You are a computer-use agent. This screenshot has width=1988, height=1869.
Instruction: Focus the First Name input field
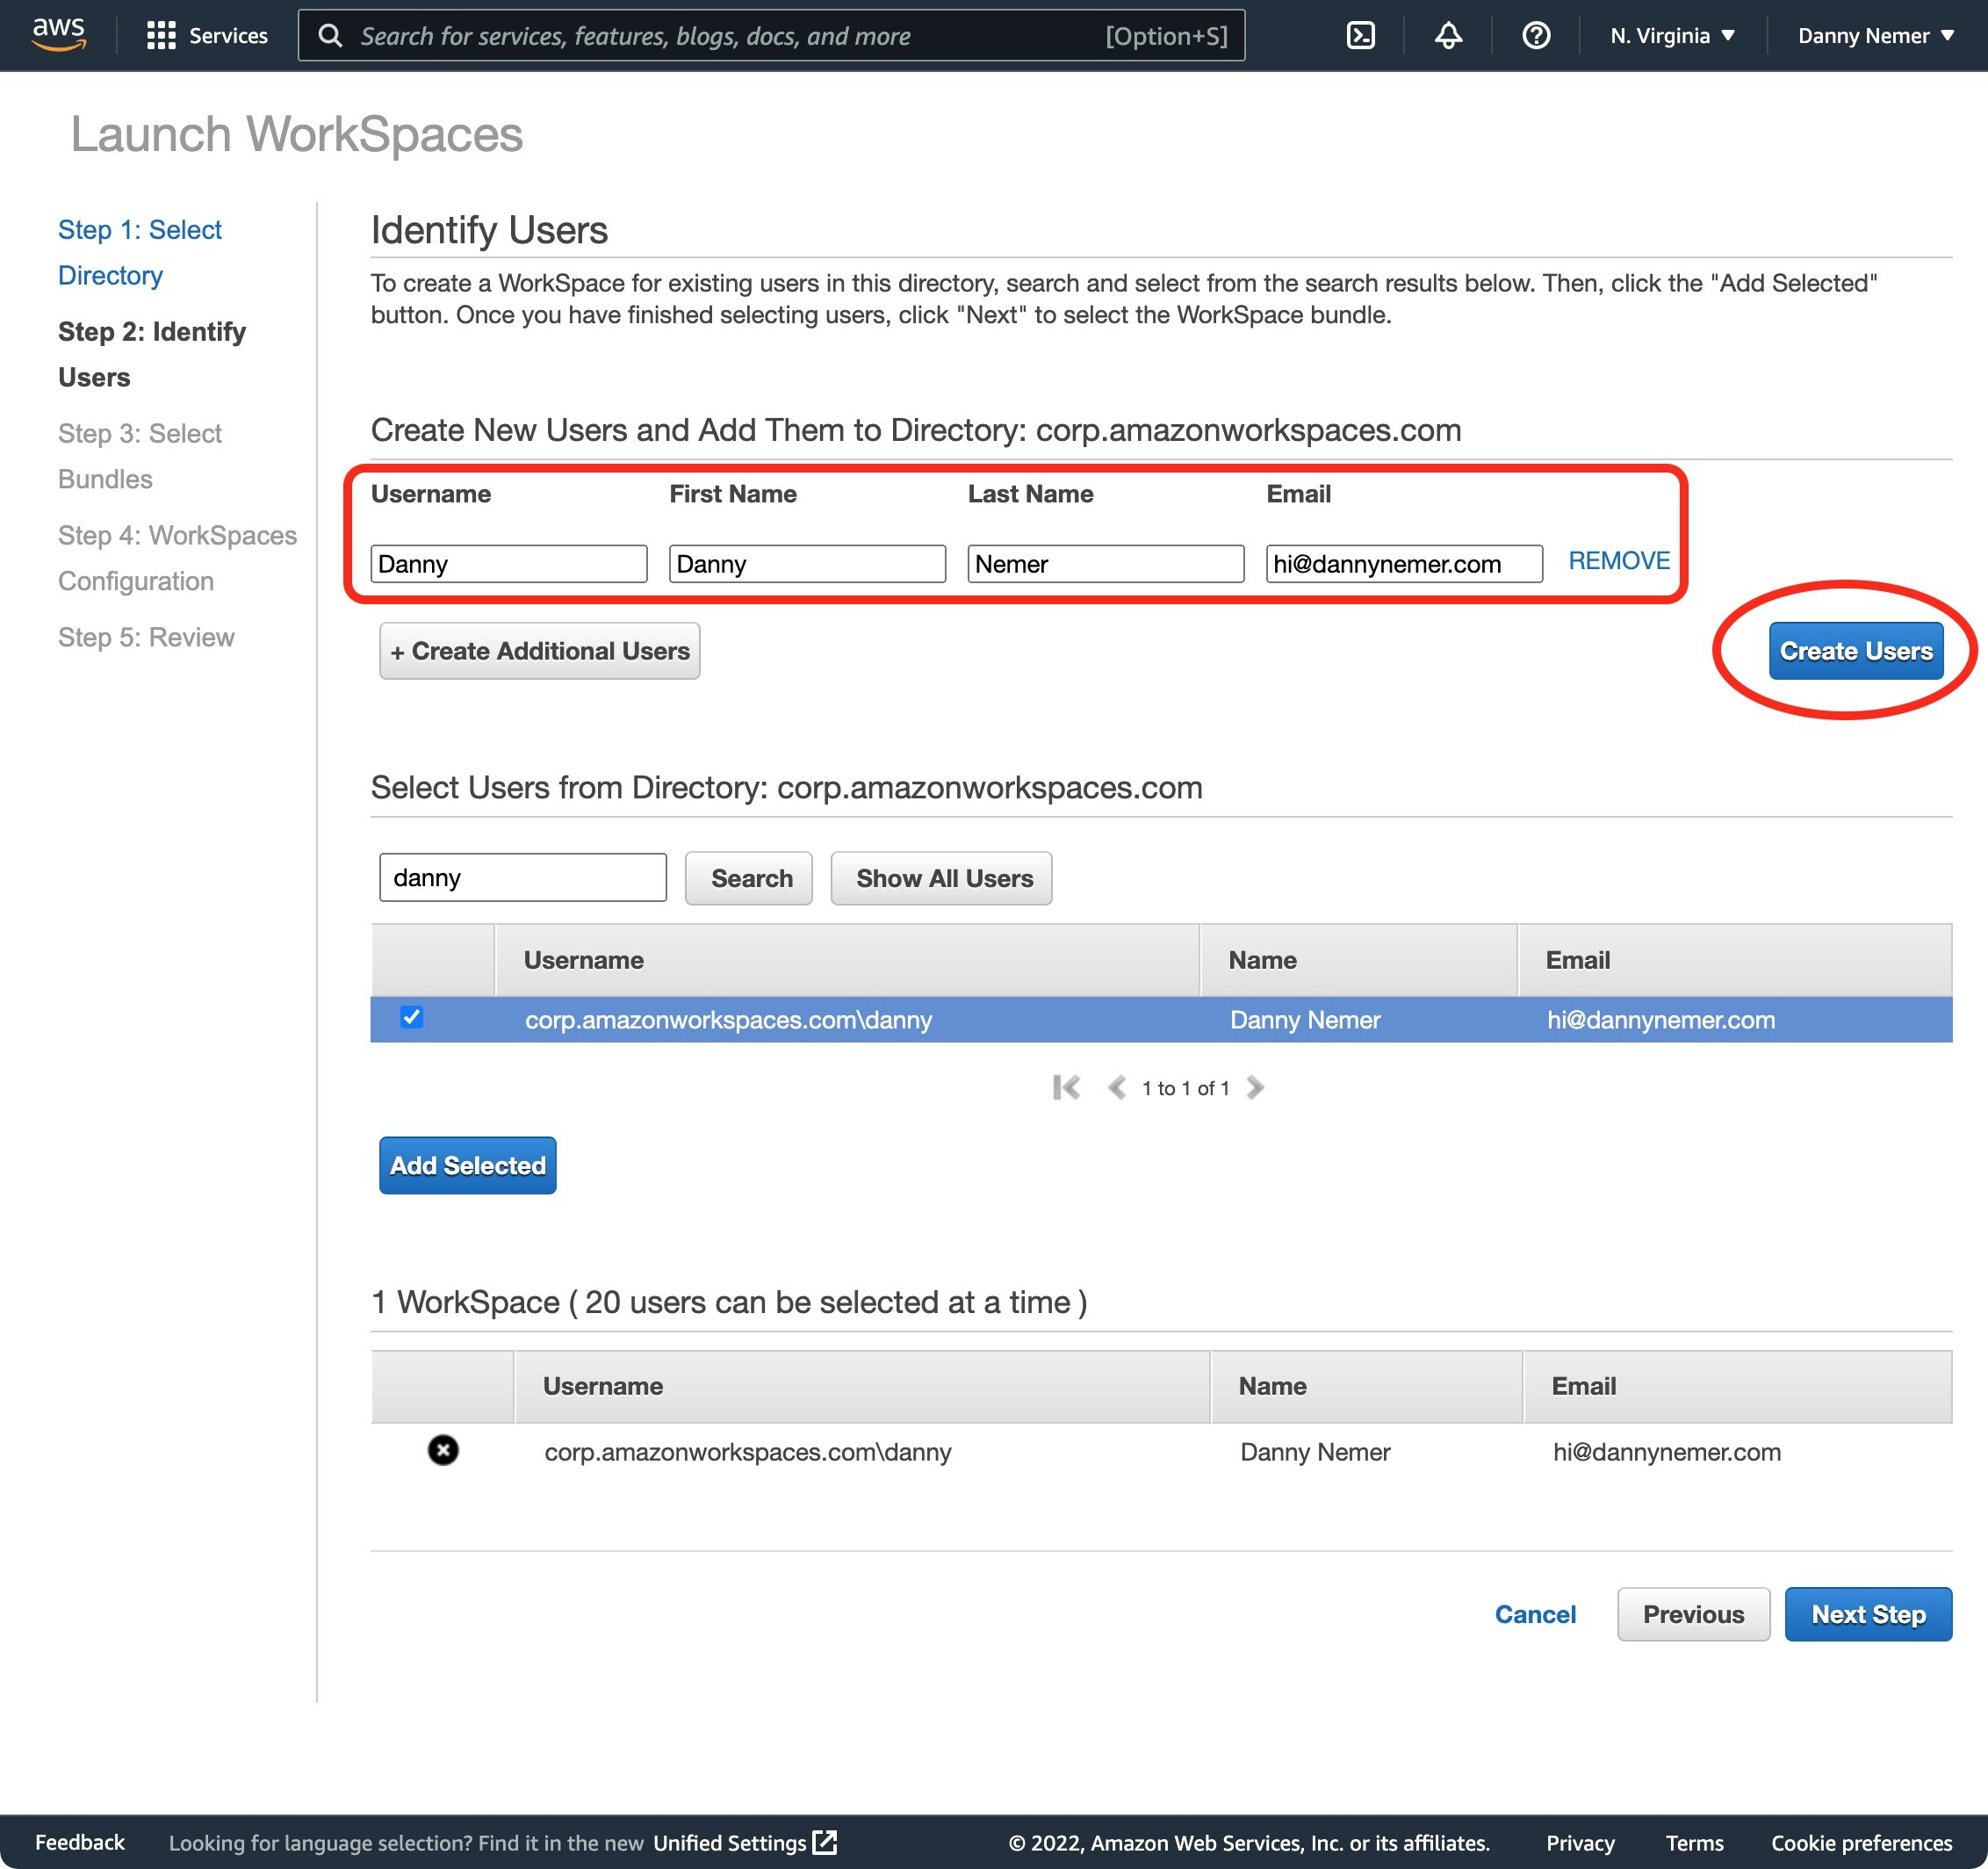(x=807, y=564)
